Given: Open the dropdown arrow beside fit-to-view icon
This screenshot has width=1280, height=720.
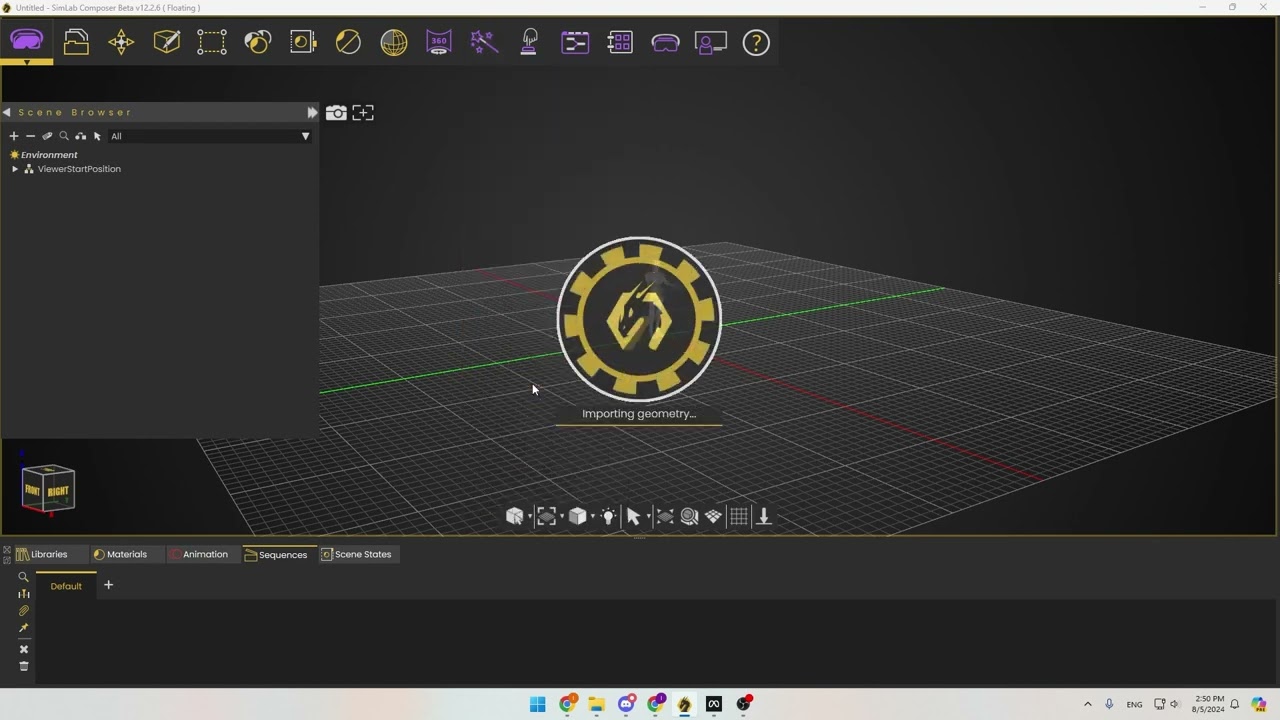Looking at the screenshot, I should pyautogui.click(x=561, y=517).
